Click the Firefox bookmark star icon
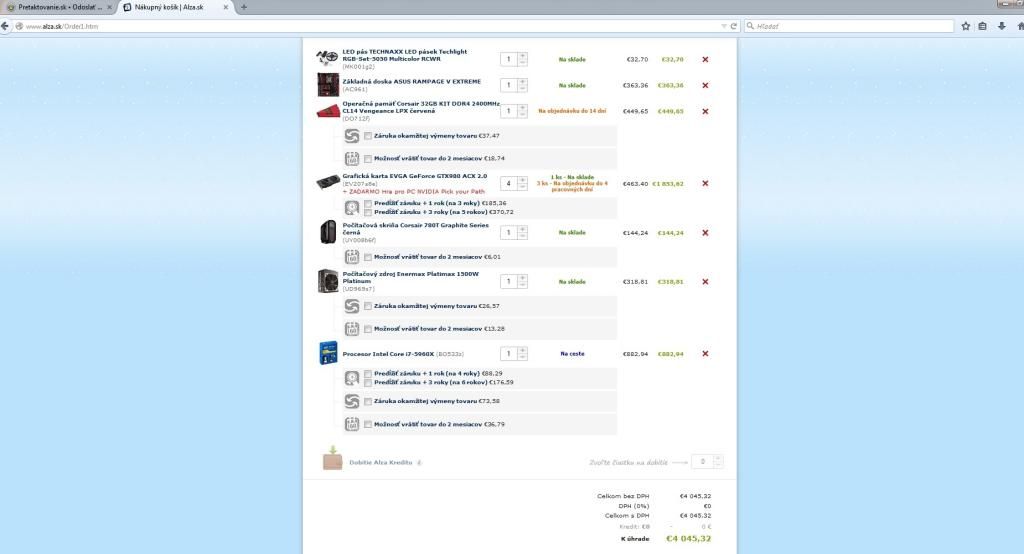Screen dimensions: 1024x554 tap(966, 26)
